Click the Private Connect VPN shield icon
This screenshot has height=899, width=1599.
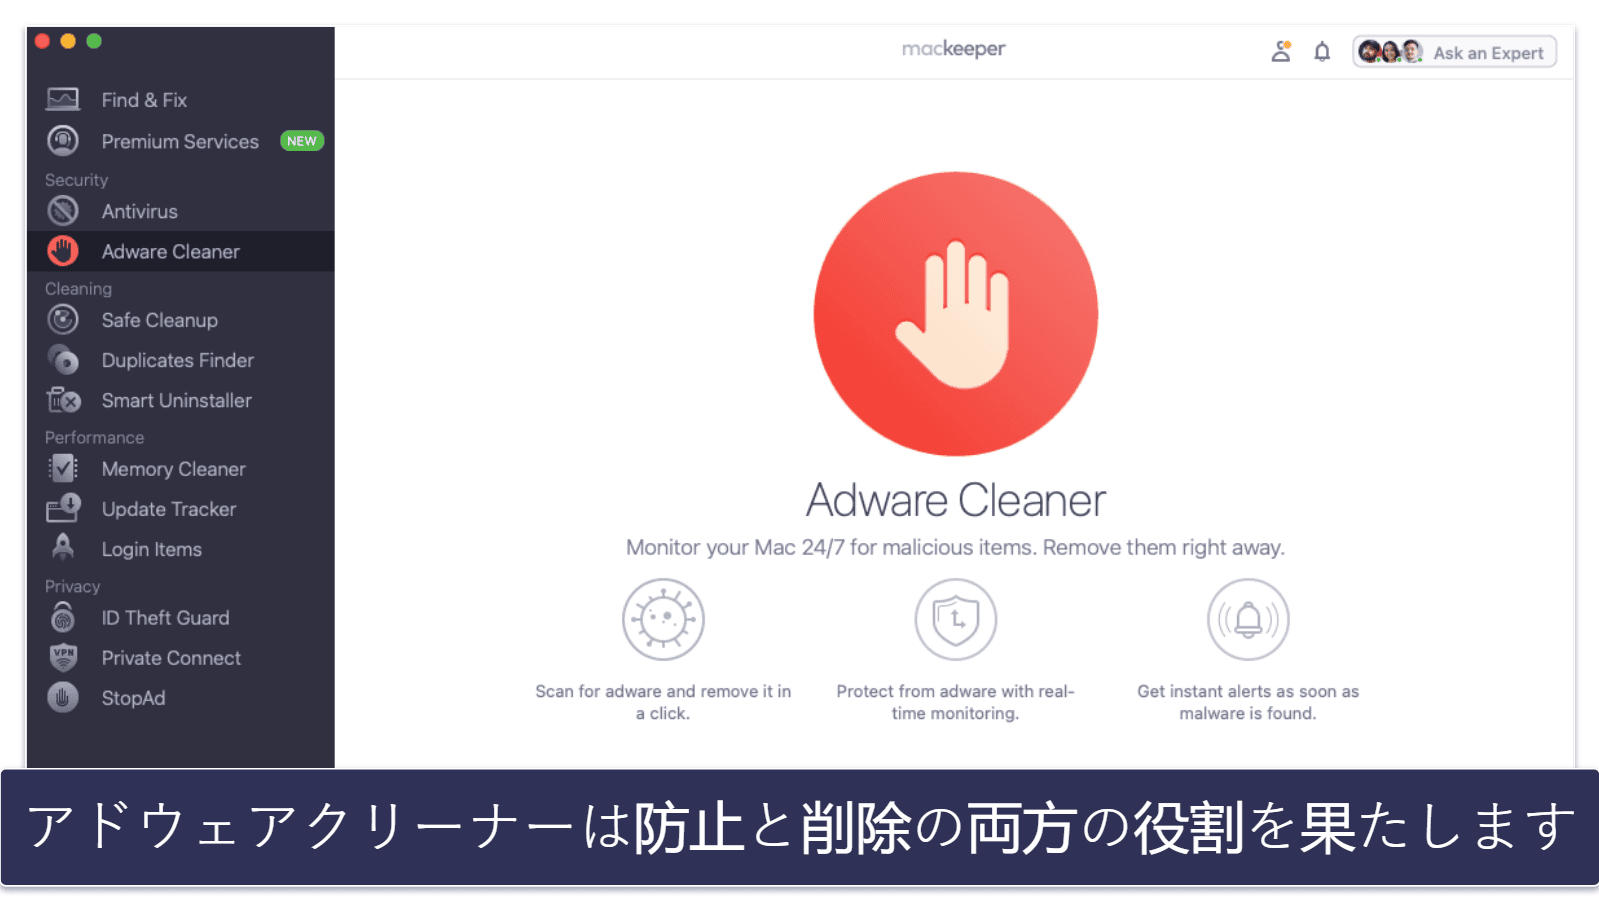coord(63,657)
